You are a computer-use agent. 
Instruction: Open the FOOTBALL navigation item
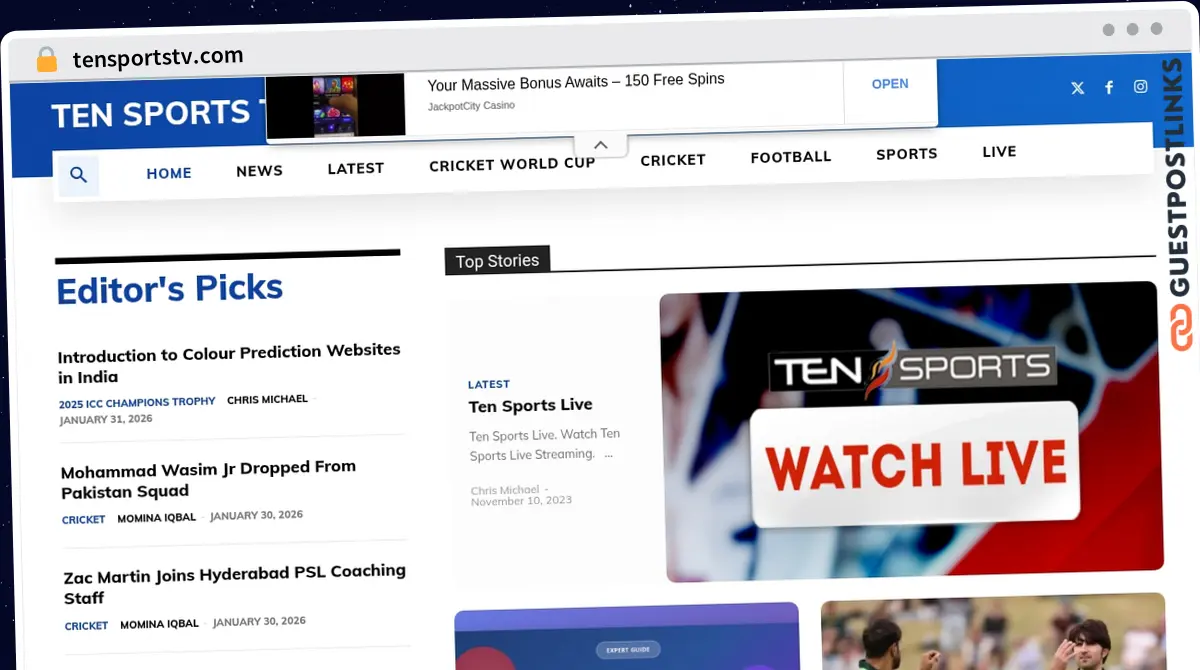pyautogui.click(x=791, y=157)
